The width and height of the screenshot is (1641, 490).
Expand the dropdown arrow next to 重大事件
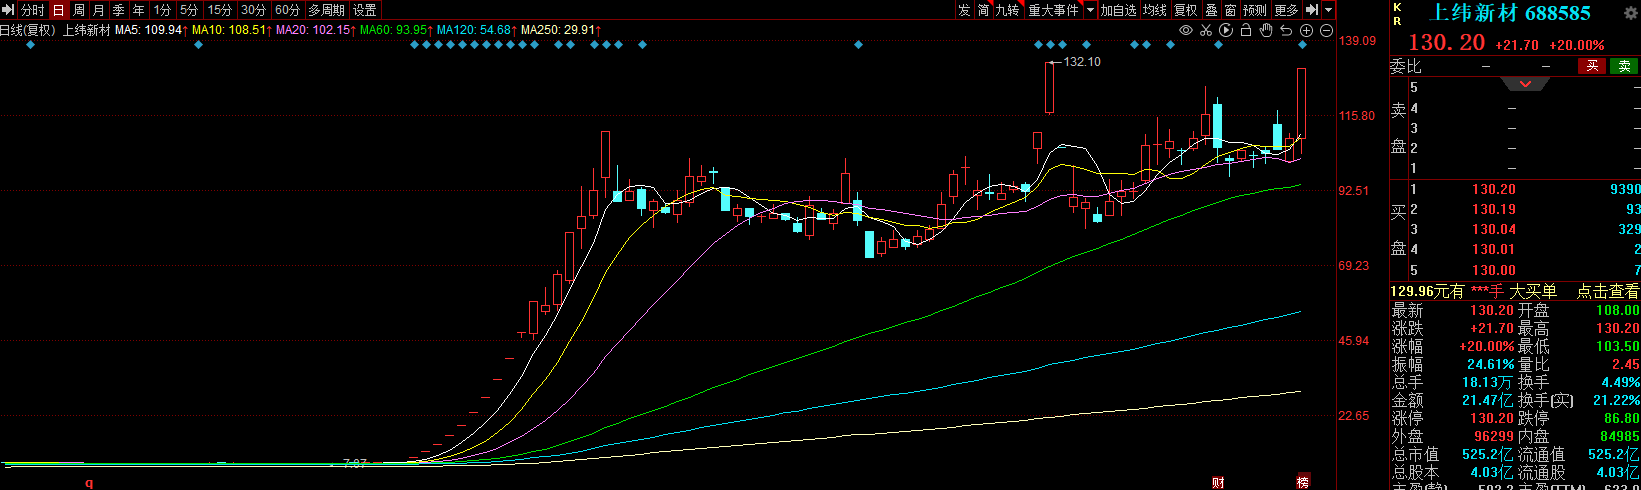point(1090,10)
